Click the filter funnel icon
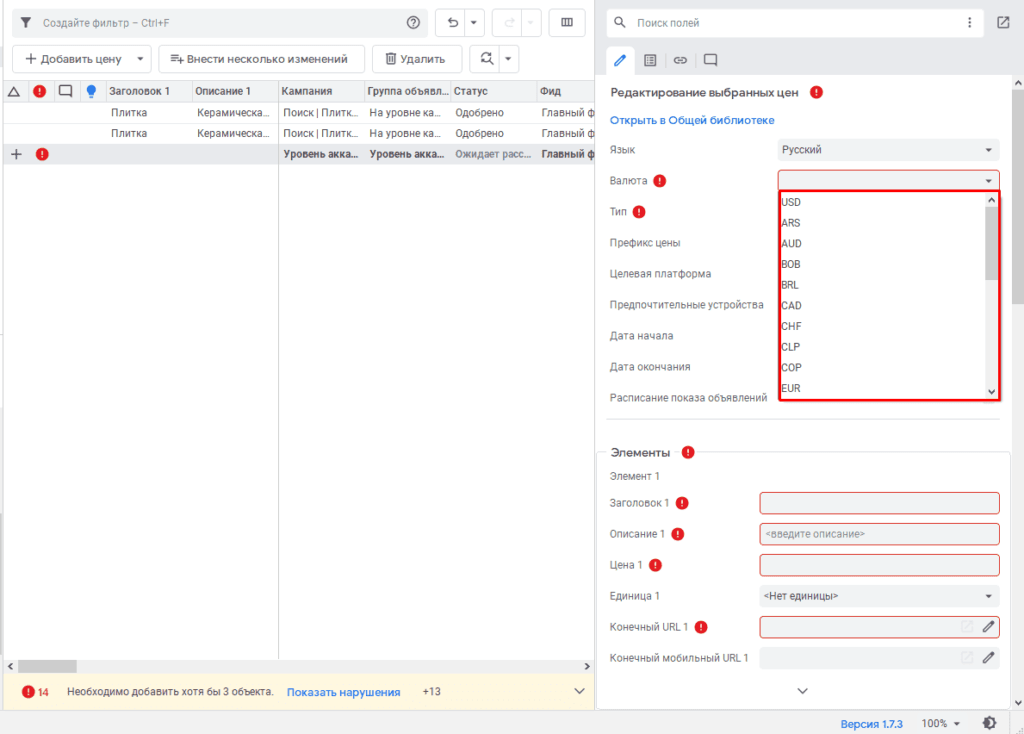The image size is (1024, 734). point(25,23)
